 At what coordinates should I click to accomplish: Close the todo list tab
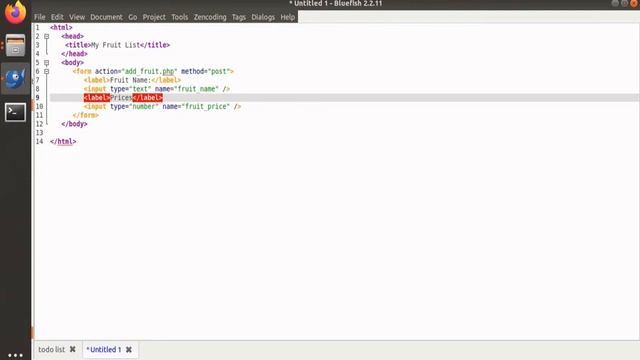[73, 349]
